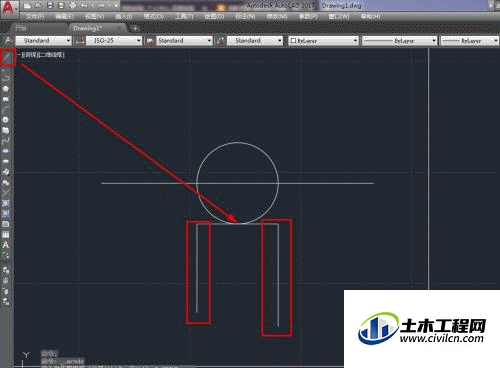Click the viewport [-] control label

[20, 55]
